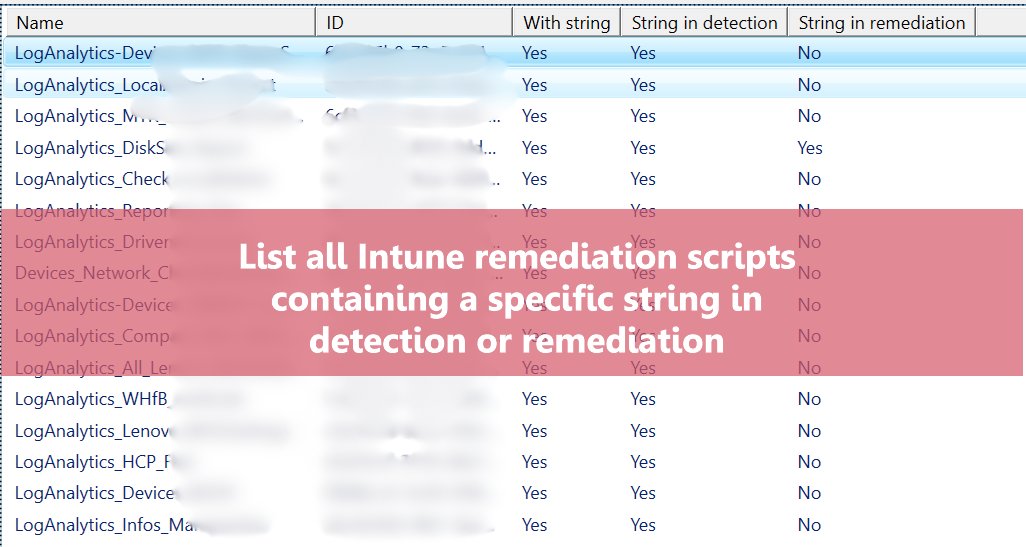1026x547 pixels.
Task: Select the LogAnalytics_Local script row name
Action: coord(90,85)
